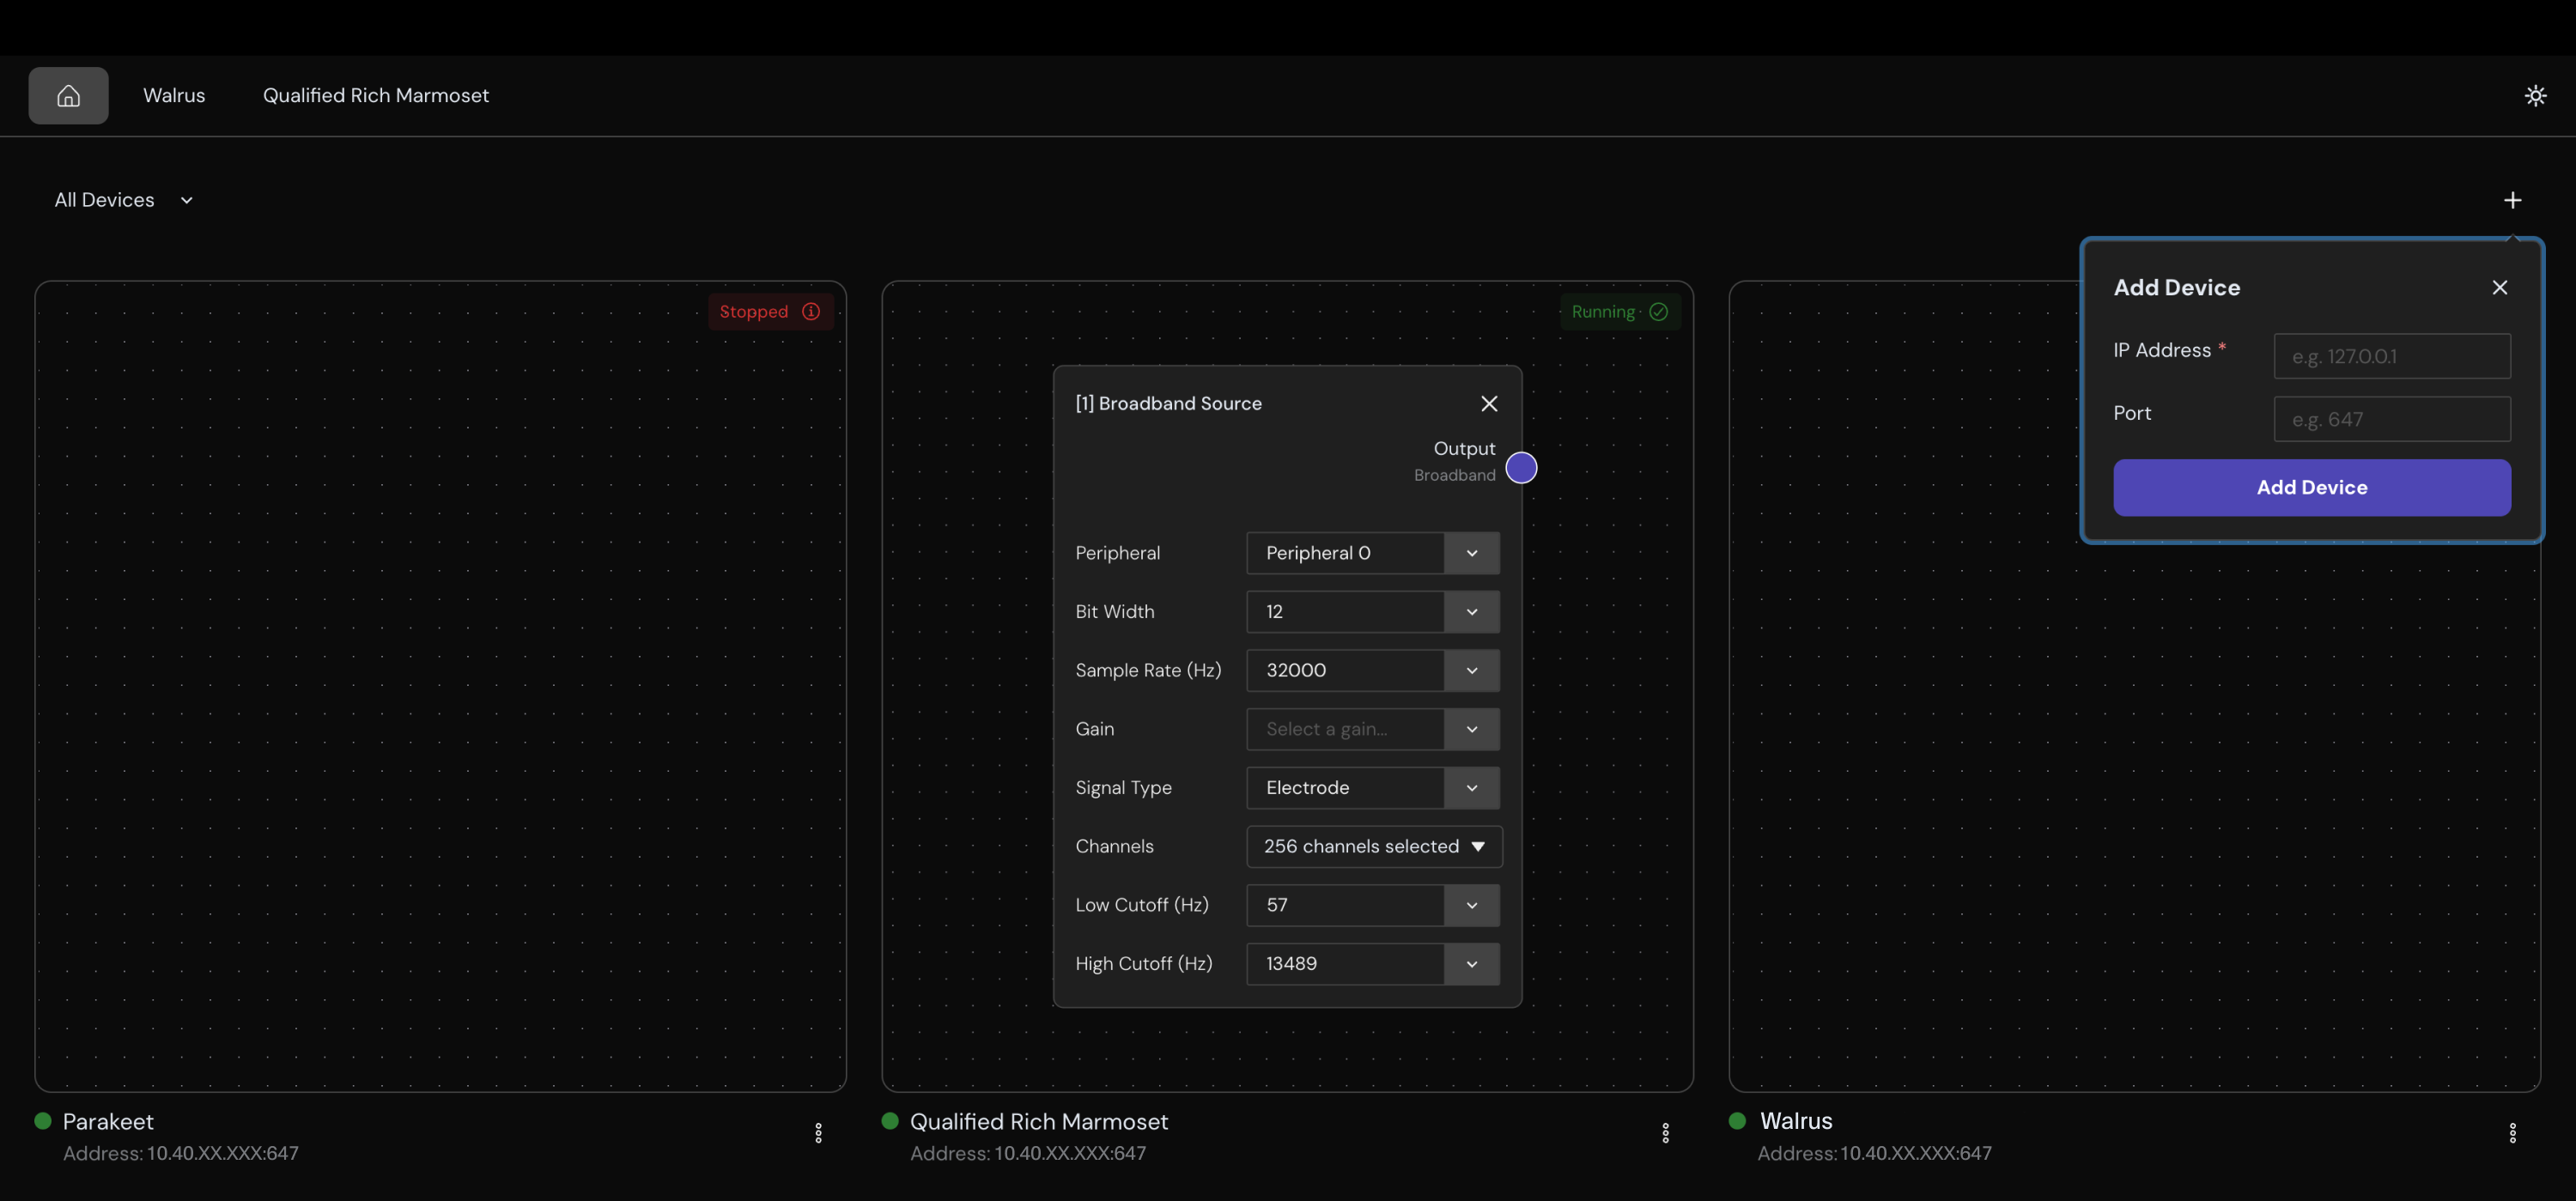This screenshot has height=1201, width=2576.
Task: Open the Low Cutoff dropdown
Action: pyautogui.click(x=1373, y=904)
